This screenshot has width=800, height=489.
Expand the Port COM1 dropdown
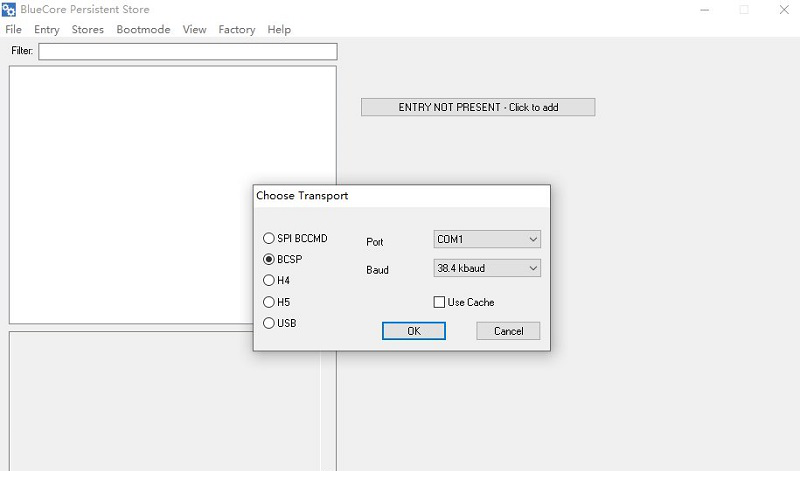coord(487,240)
